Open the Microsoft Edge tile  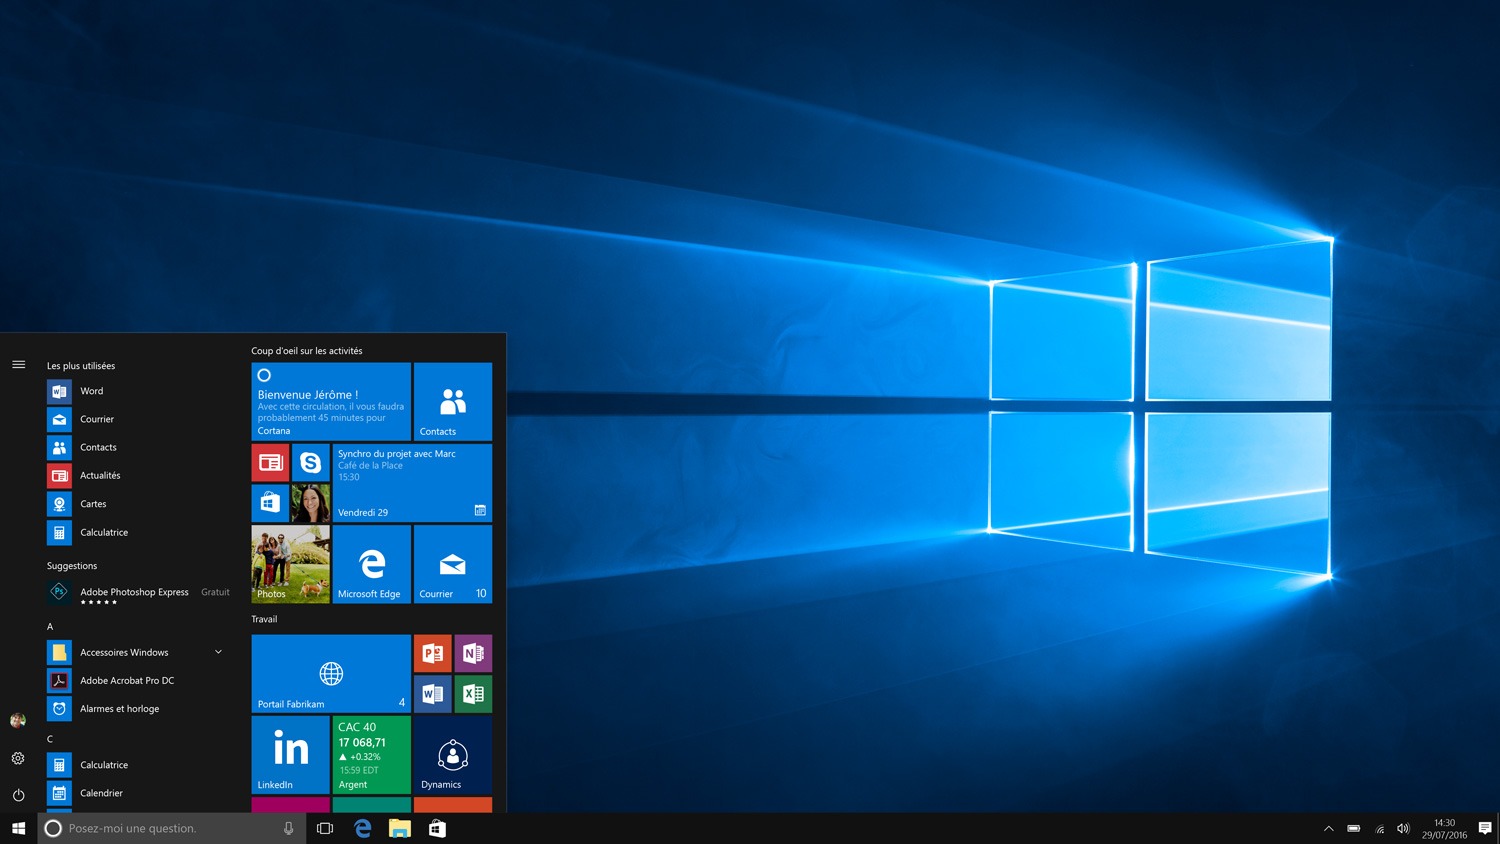[x=371, y=564]
